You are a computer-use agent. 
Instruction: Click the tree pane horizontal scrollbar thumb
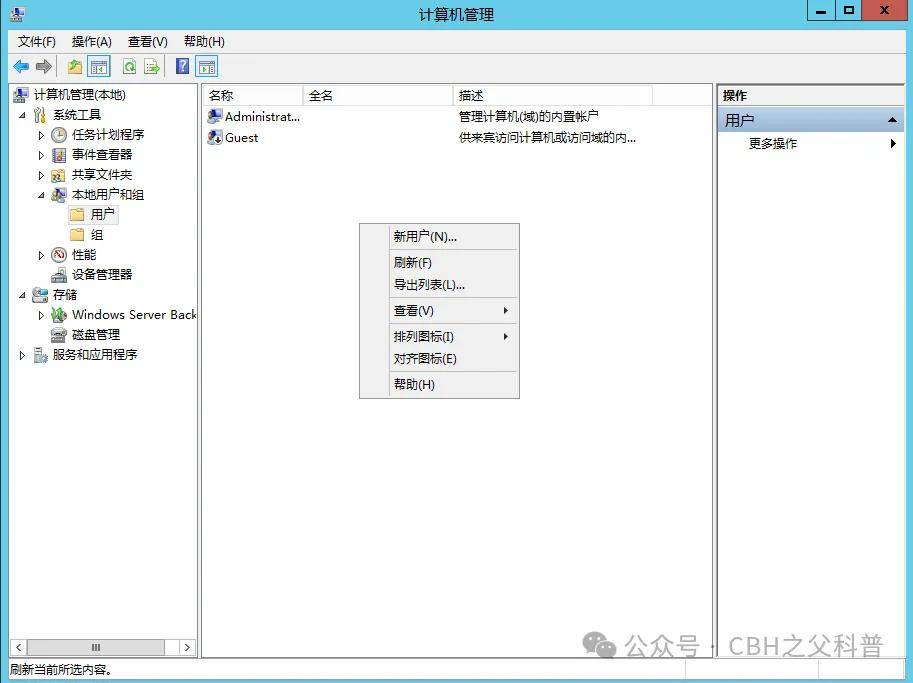click(x=96, y=648)
